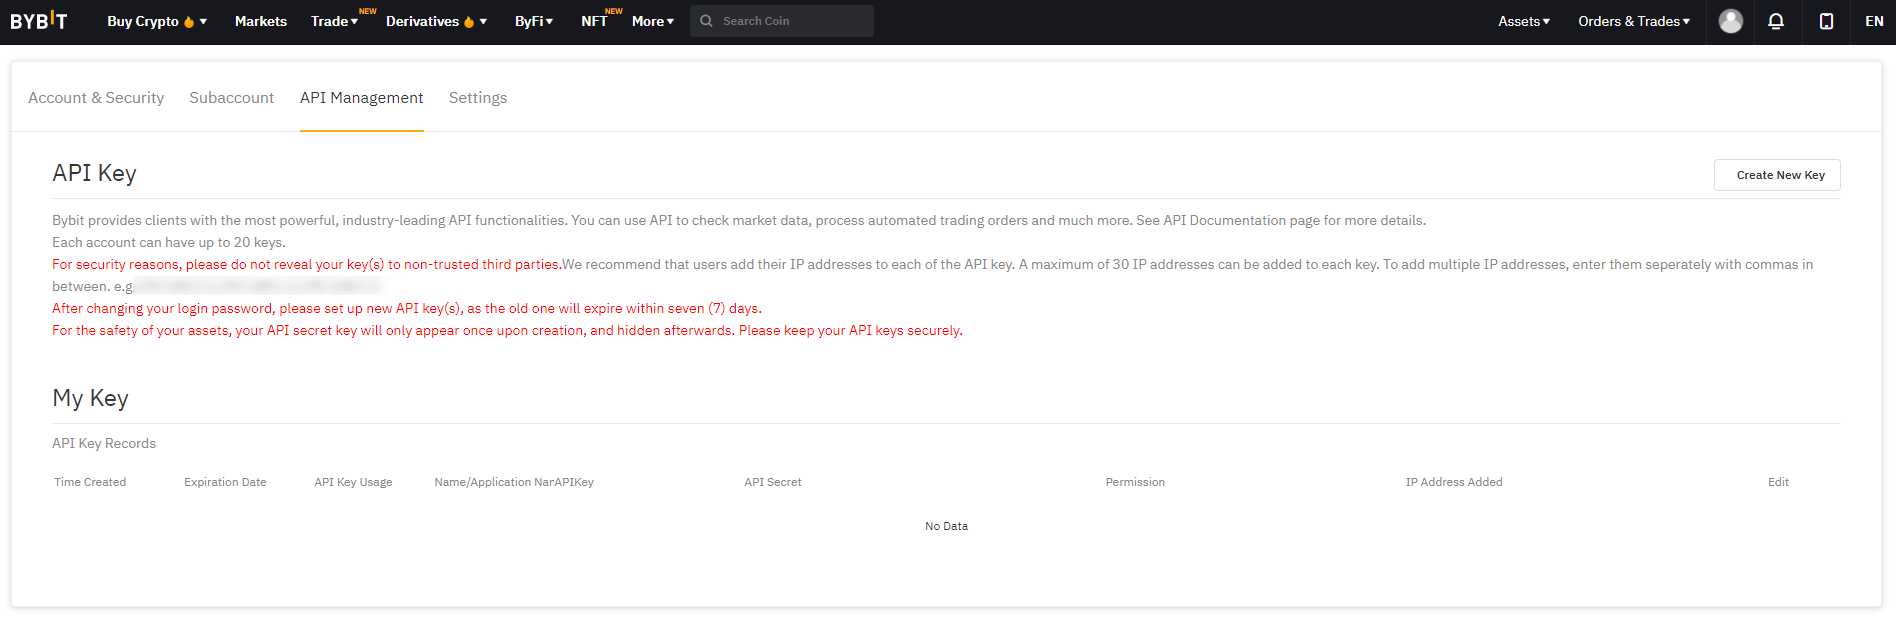The image size is (1896, 640).
Task: Switch to Account & Security tab
Action: point(96,98)
